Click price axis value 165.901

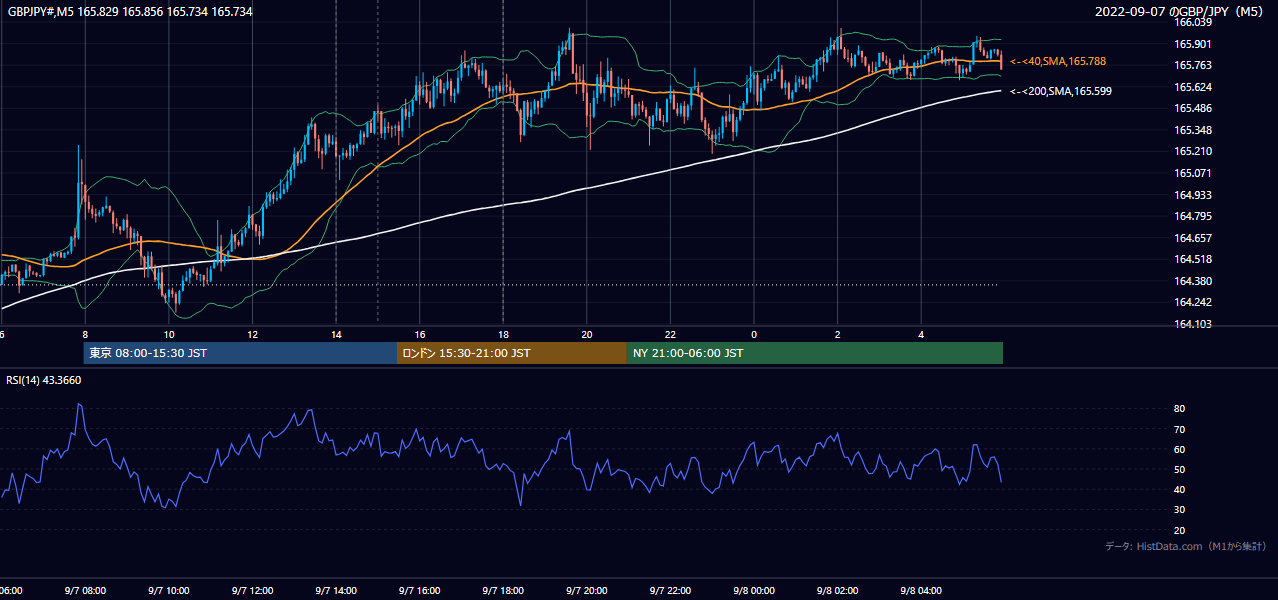pos(1193,44)
